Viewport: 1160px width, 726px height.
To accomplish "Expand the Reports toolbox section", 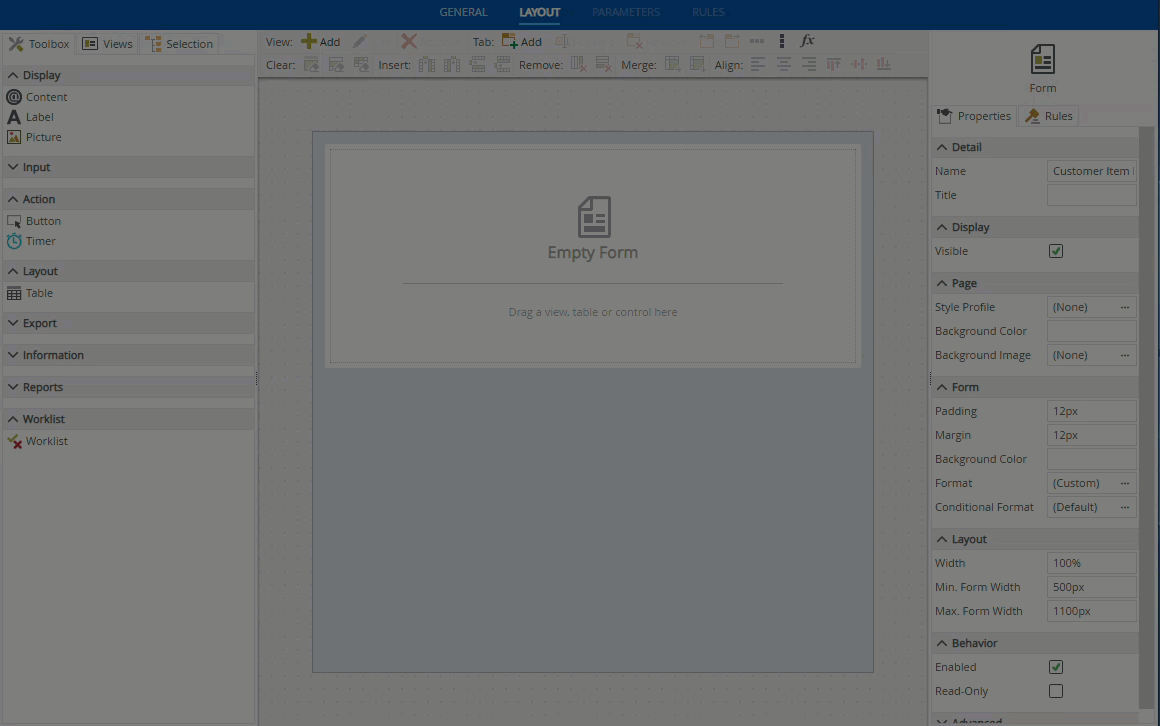I will tap(42, 387).
